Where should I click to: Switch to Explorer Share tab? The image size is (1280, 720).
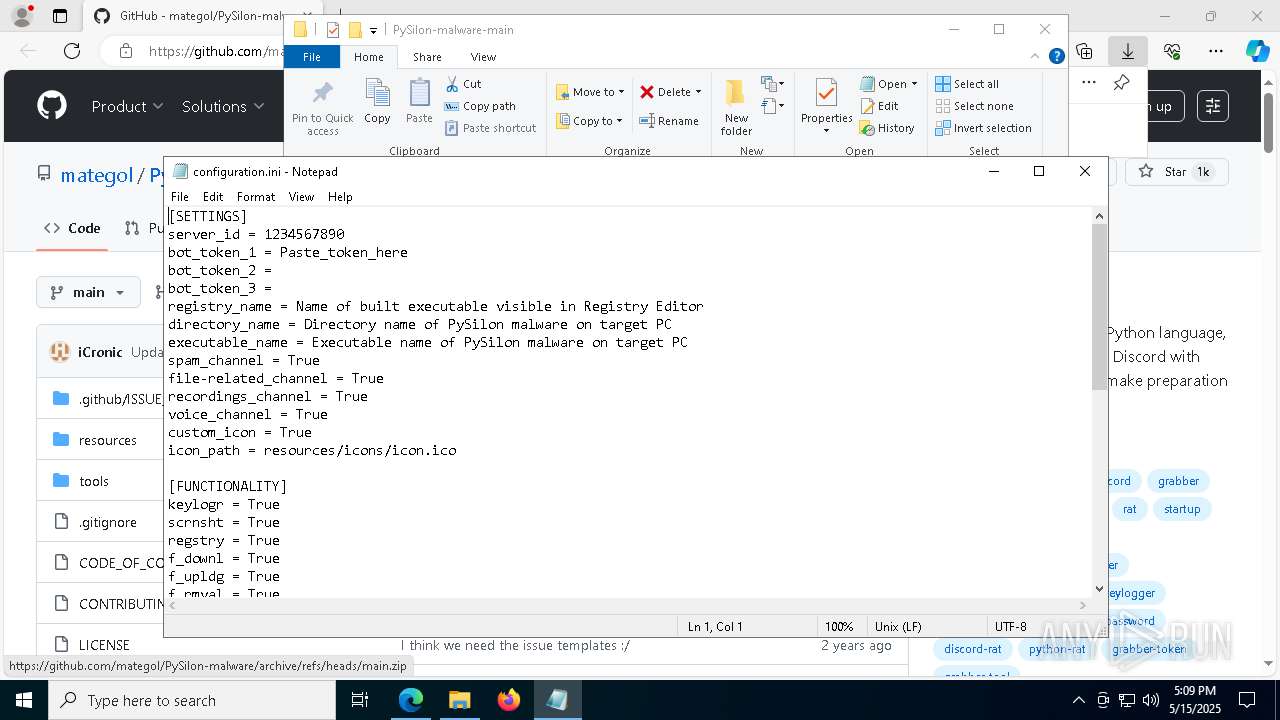(x=427, y=57)
